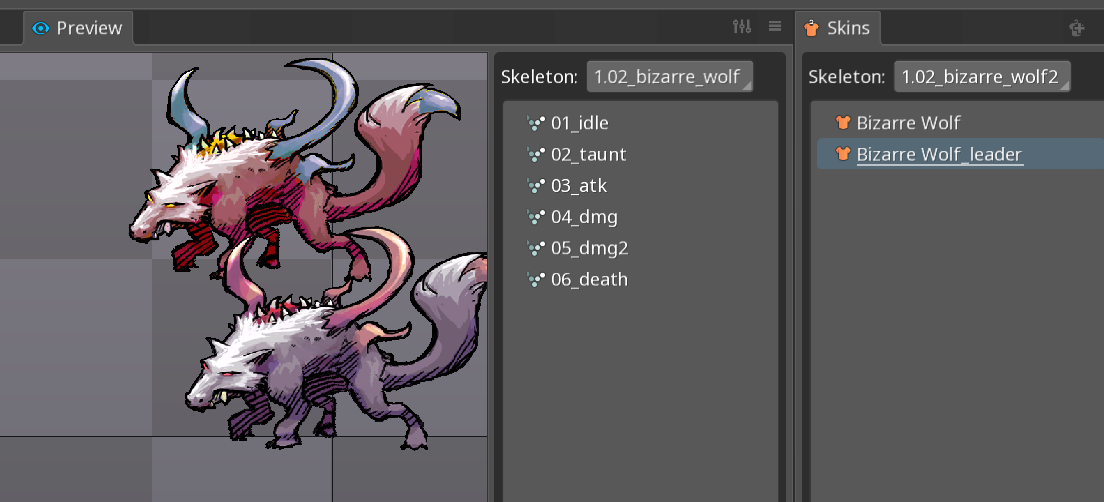Image resolution: width=1104 pixels, height=502 pixels.
Task: Select the 05_dmg2 animation
Action: [589, 249]
